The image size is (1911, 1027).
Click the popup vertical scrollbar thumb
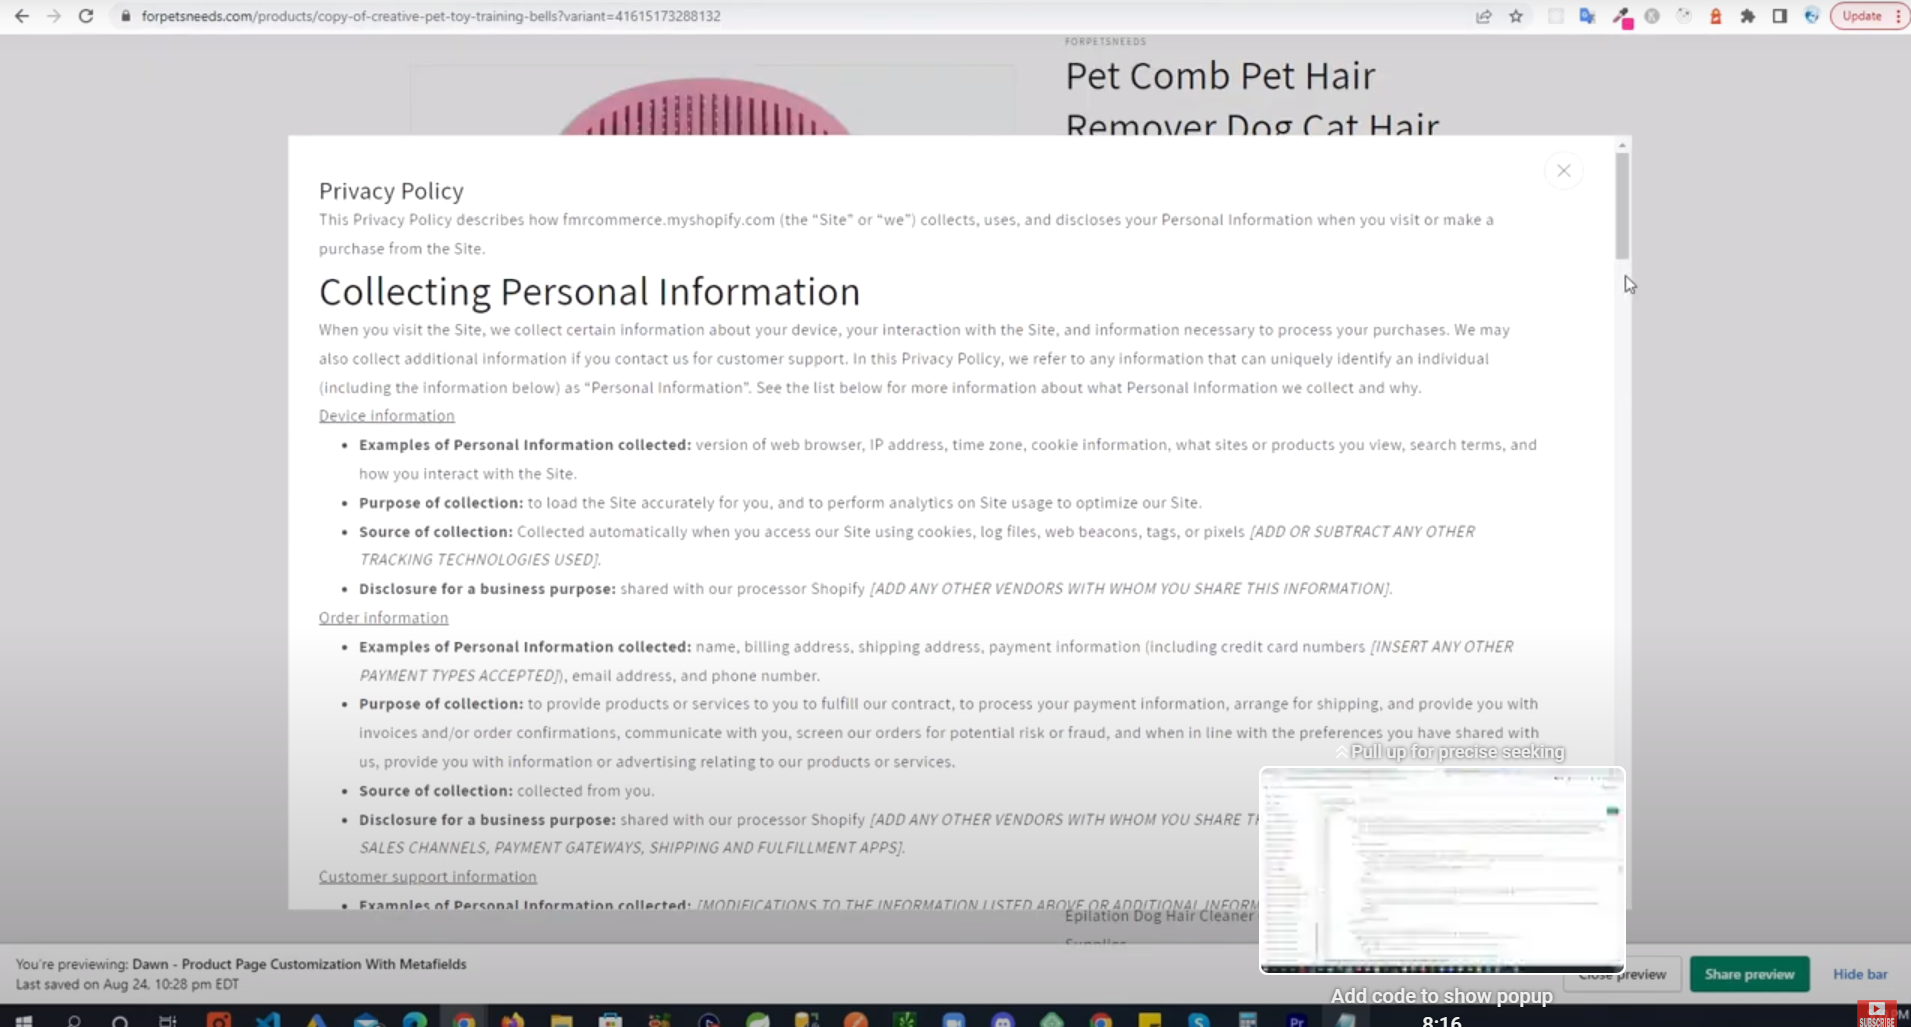click(1622, 206)
